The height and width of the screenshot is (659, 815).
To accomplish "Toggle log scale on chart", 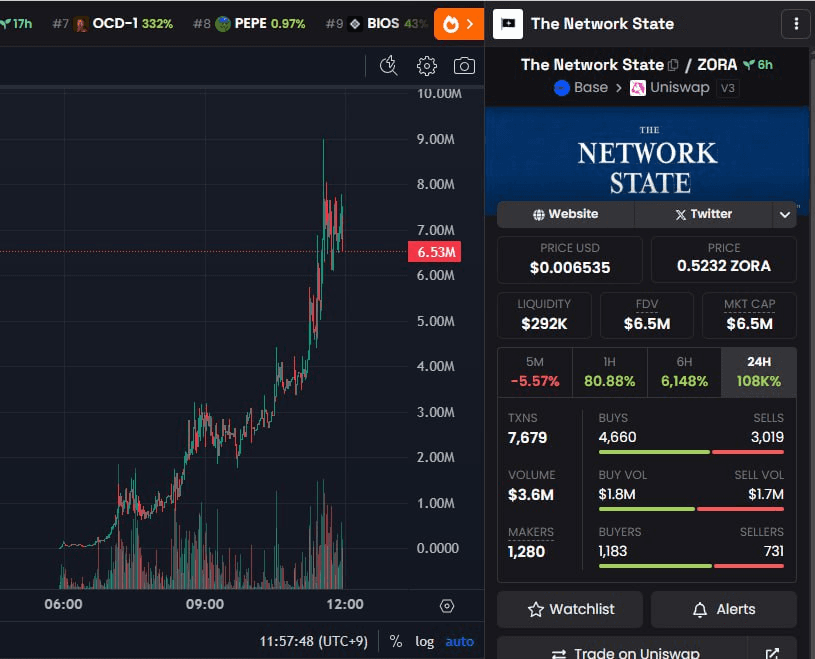I will click(x=425, y=642).
